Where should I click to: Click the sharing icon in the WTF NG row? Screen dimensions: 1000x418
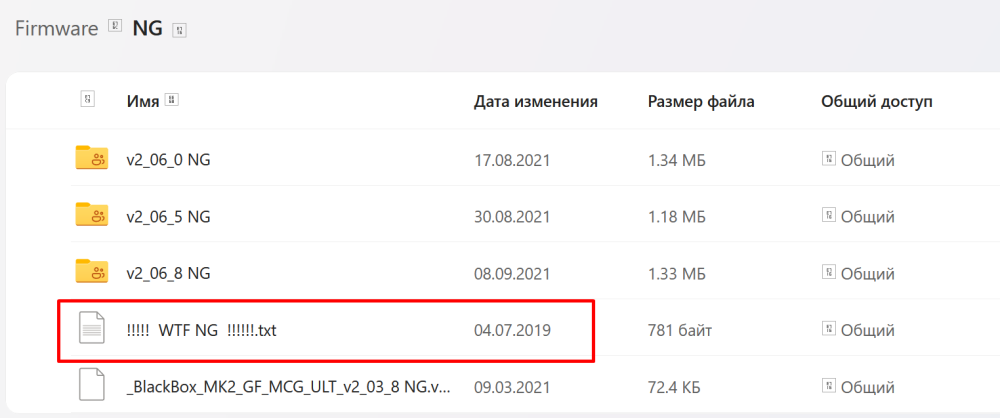point(828,328)
